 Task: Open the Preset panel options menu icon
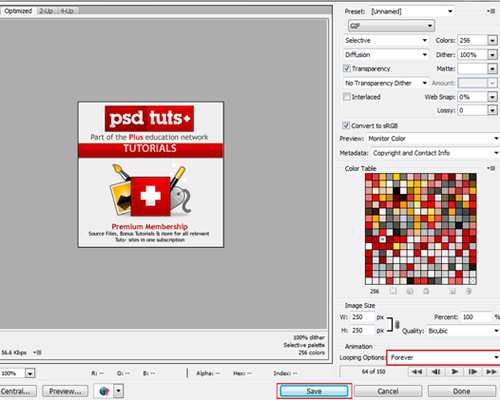pos(491,11)
